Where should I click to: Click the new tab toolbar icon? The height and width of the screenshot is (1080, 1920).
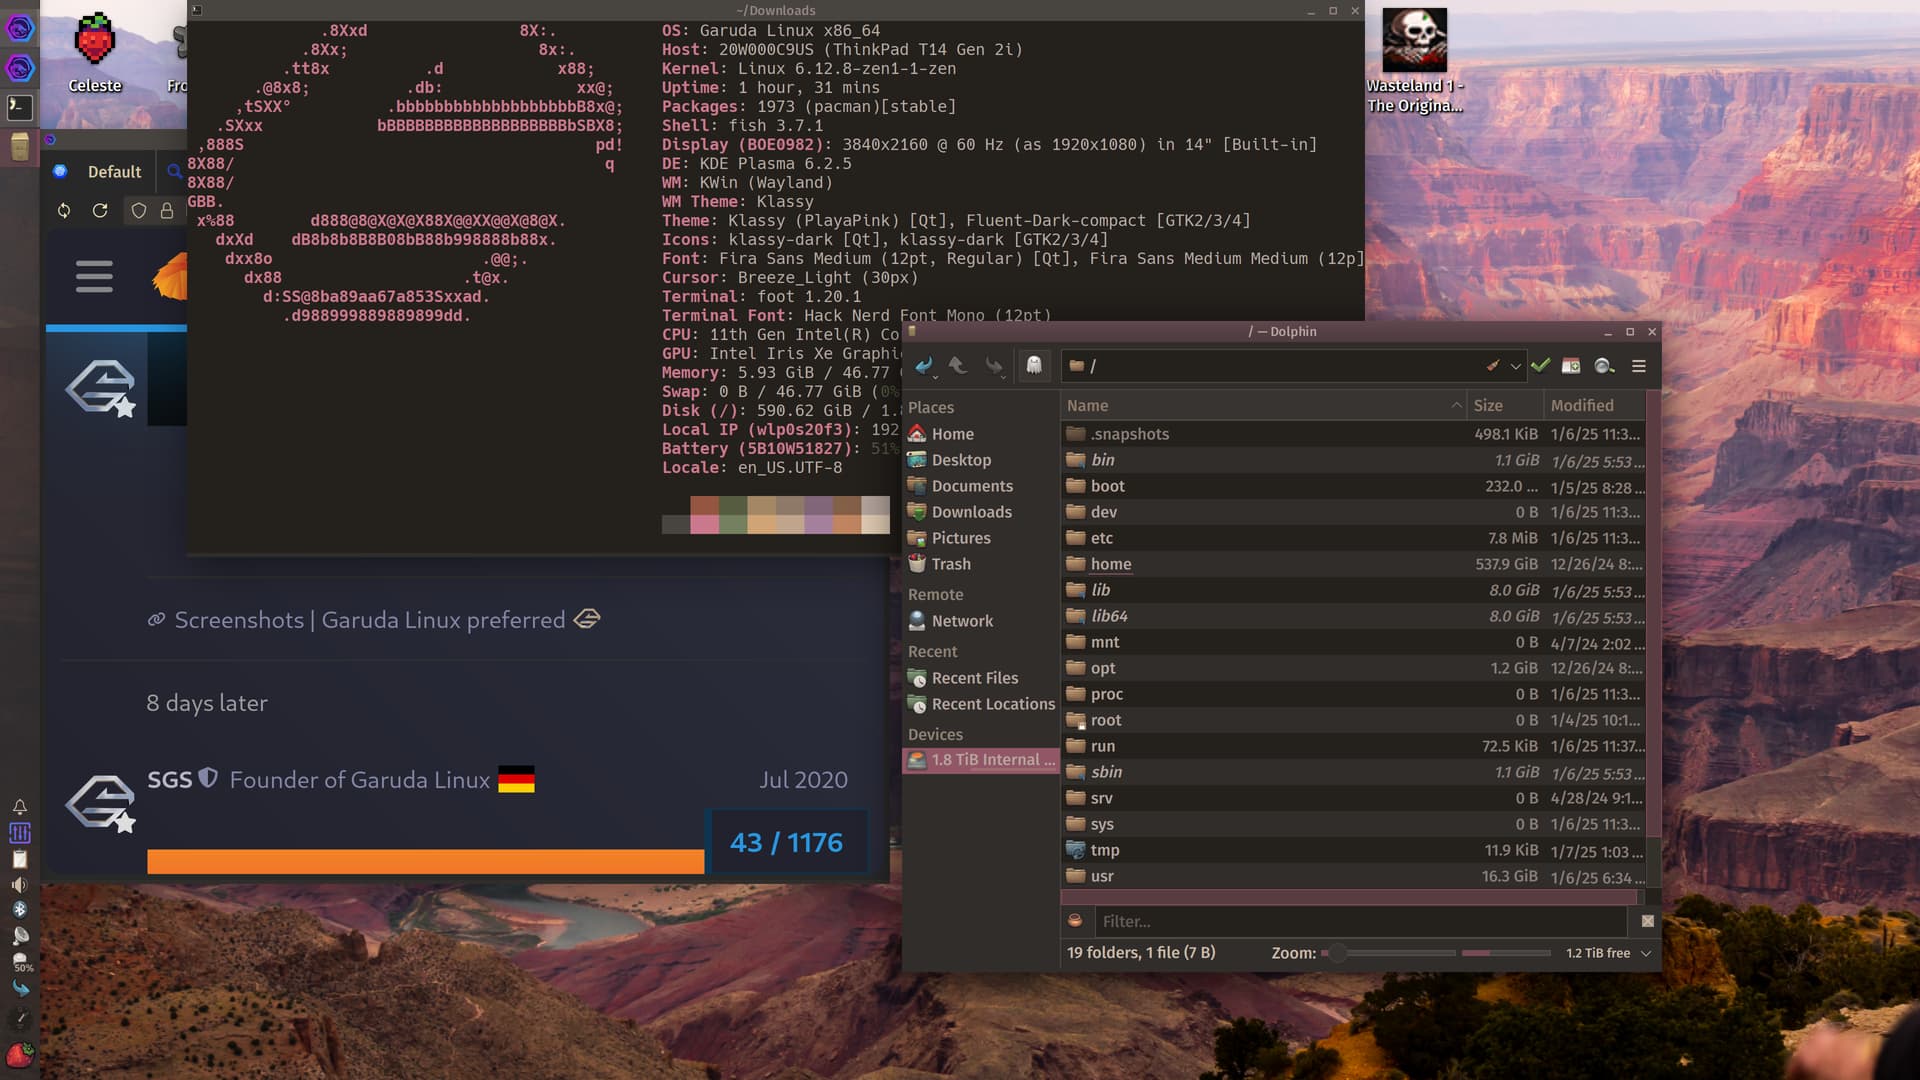(1571, 366)
